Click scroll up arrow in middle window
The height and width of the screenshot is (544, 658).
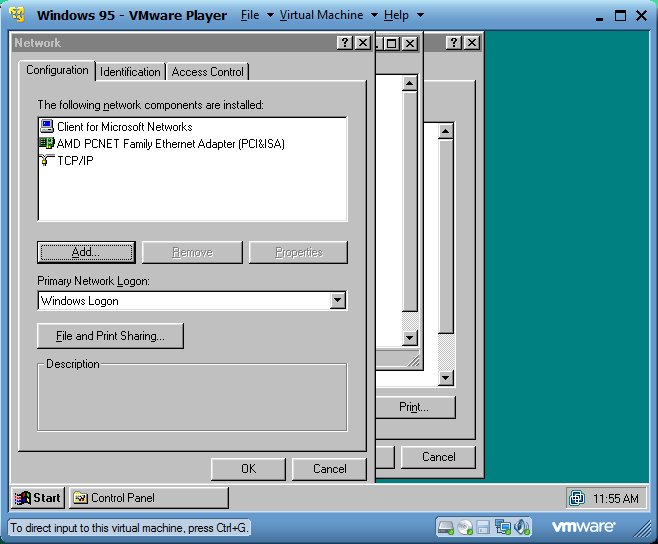409,84
